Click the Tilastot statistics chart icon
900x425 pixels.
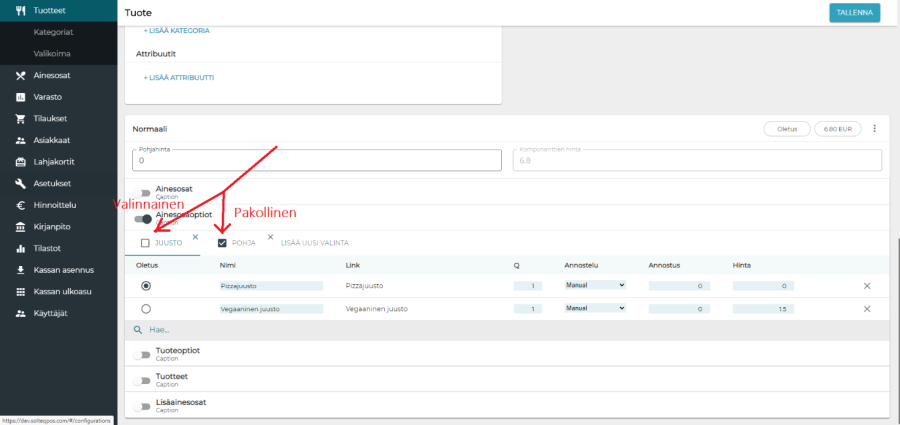20,248
